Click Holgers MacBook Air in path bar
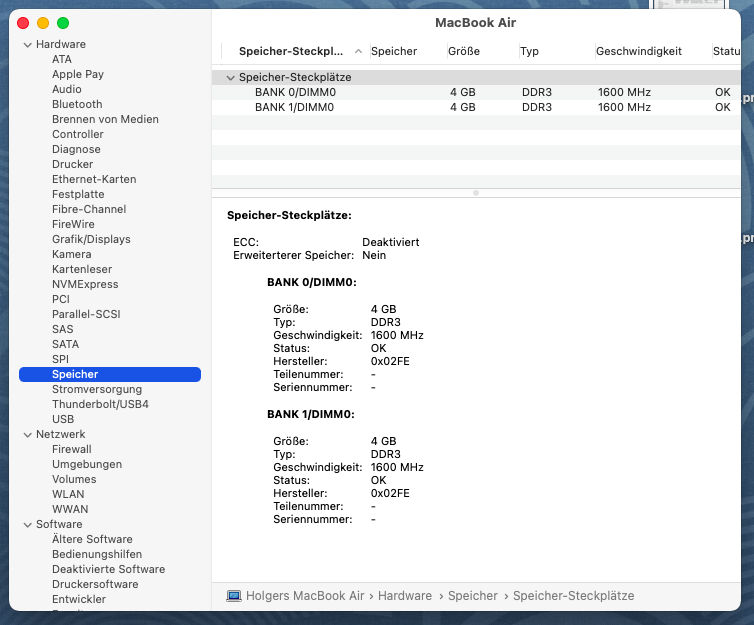This screenshot has height=625, width=754. pyautogui.click(x=305, y=596)
